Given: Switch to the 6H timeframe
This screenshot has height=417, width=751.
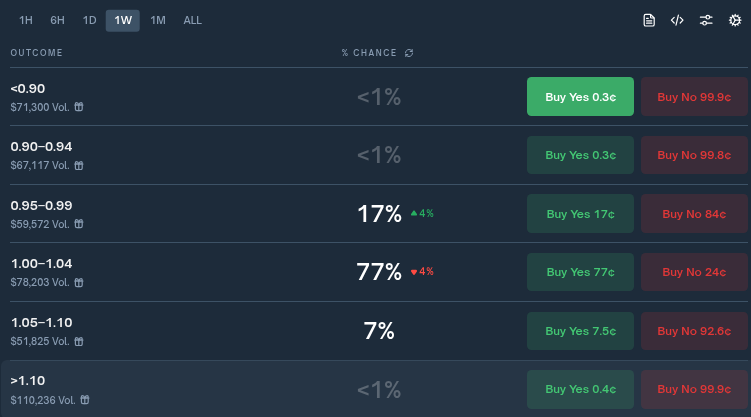Looking at the screenshot, I should point(57,21).
